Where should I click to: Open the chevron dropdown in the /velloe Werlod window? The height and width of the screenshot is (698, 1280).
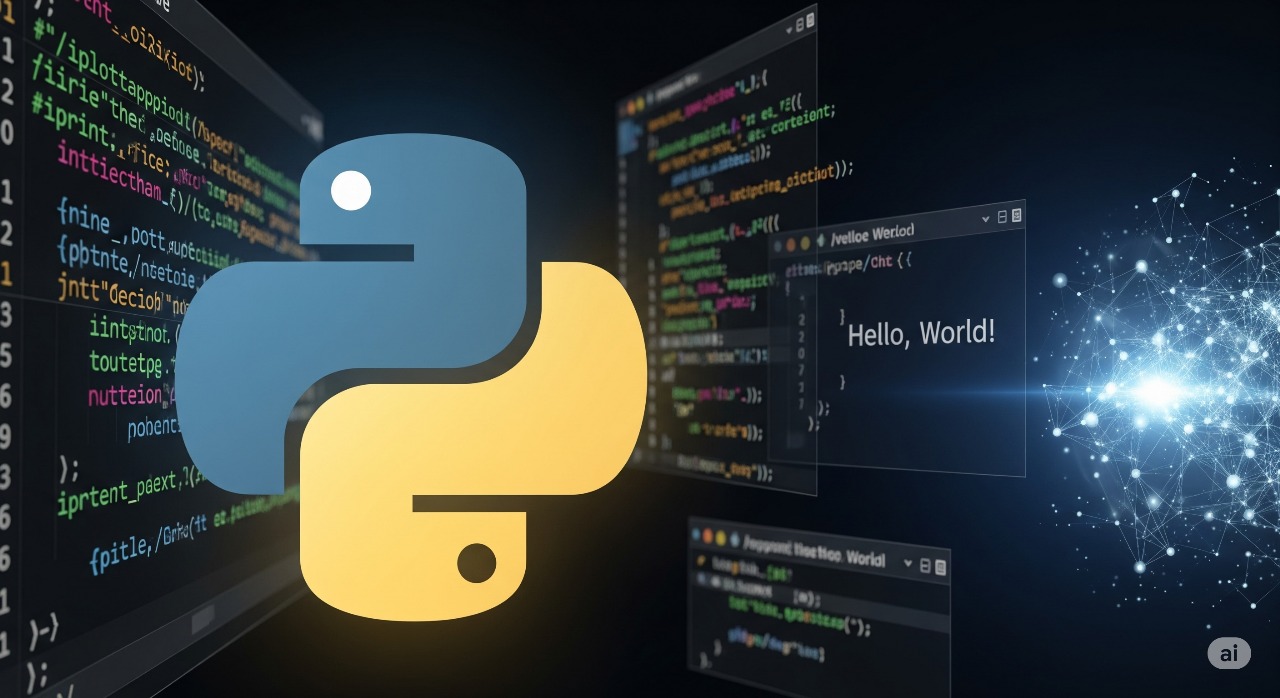point(986,218)
